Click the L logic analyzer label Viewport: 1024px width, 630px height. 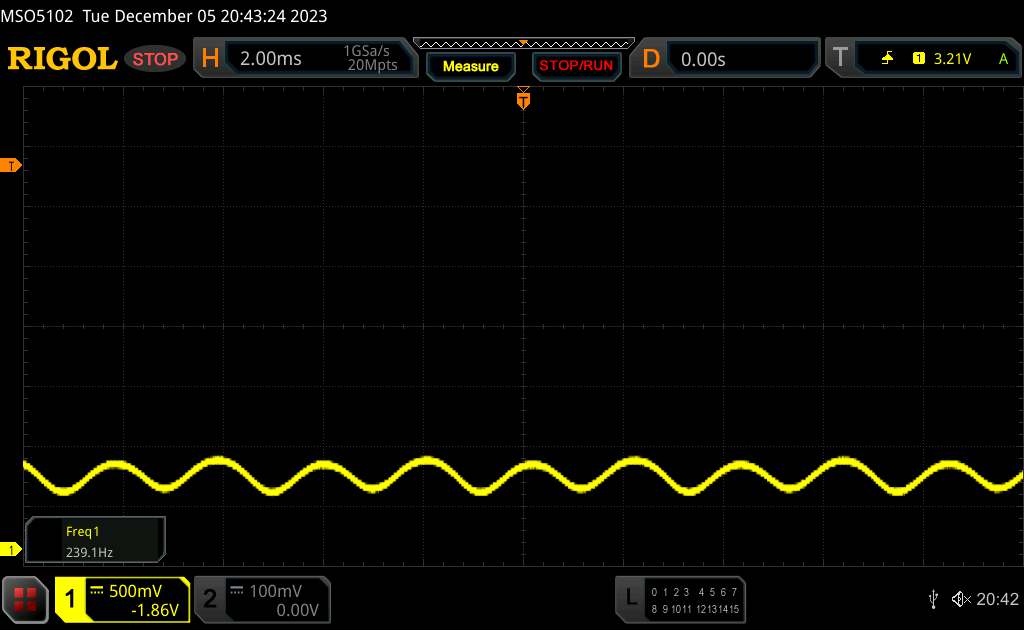(x=631, y=598)
